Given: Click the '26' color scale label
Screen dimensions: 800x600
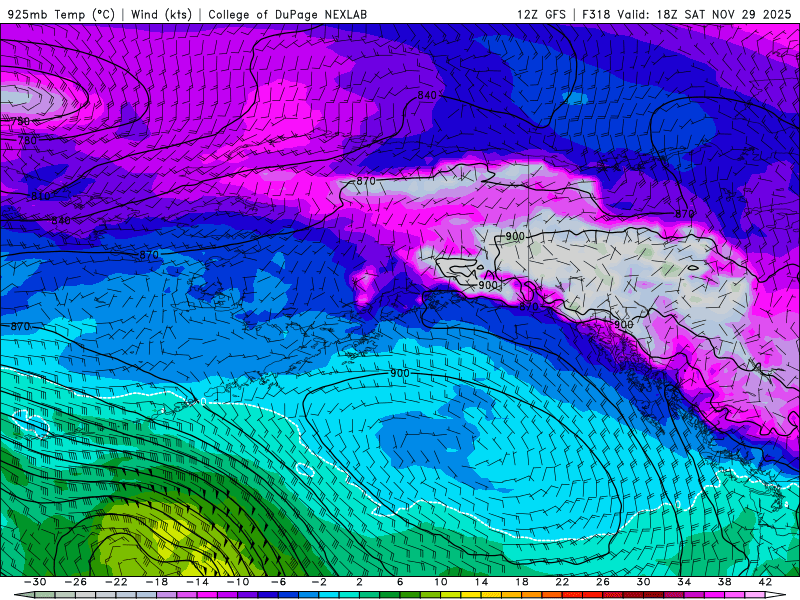Looking at the screenshot, I should pyautogui.click(x=603, y=582).
